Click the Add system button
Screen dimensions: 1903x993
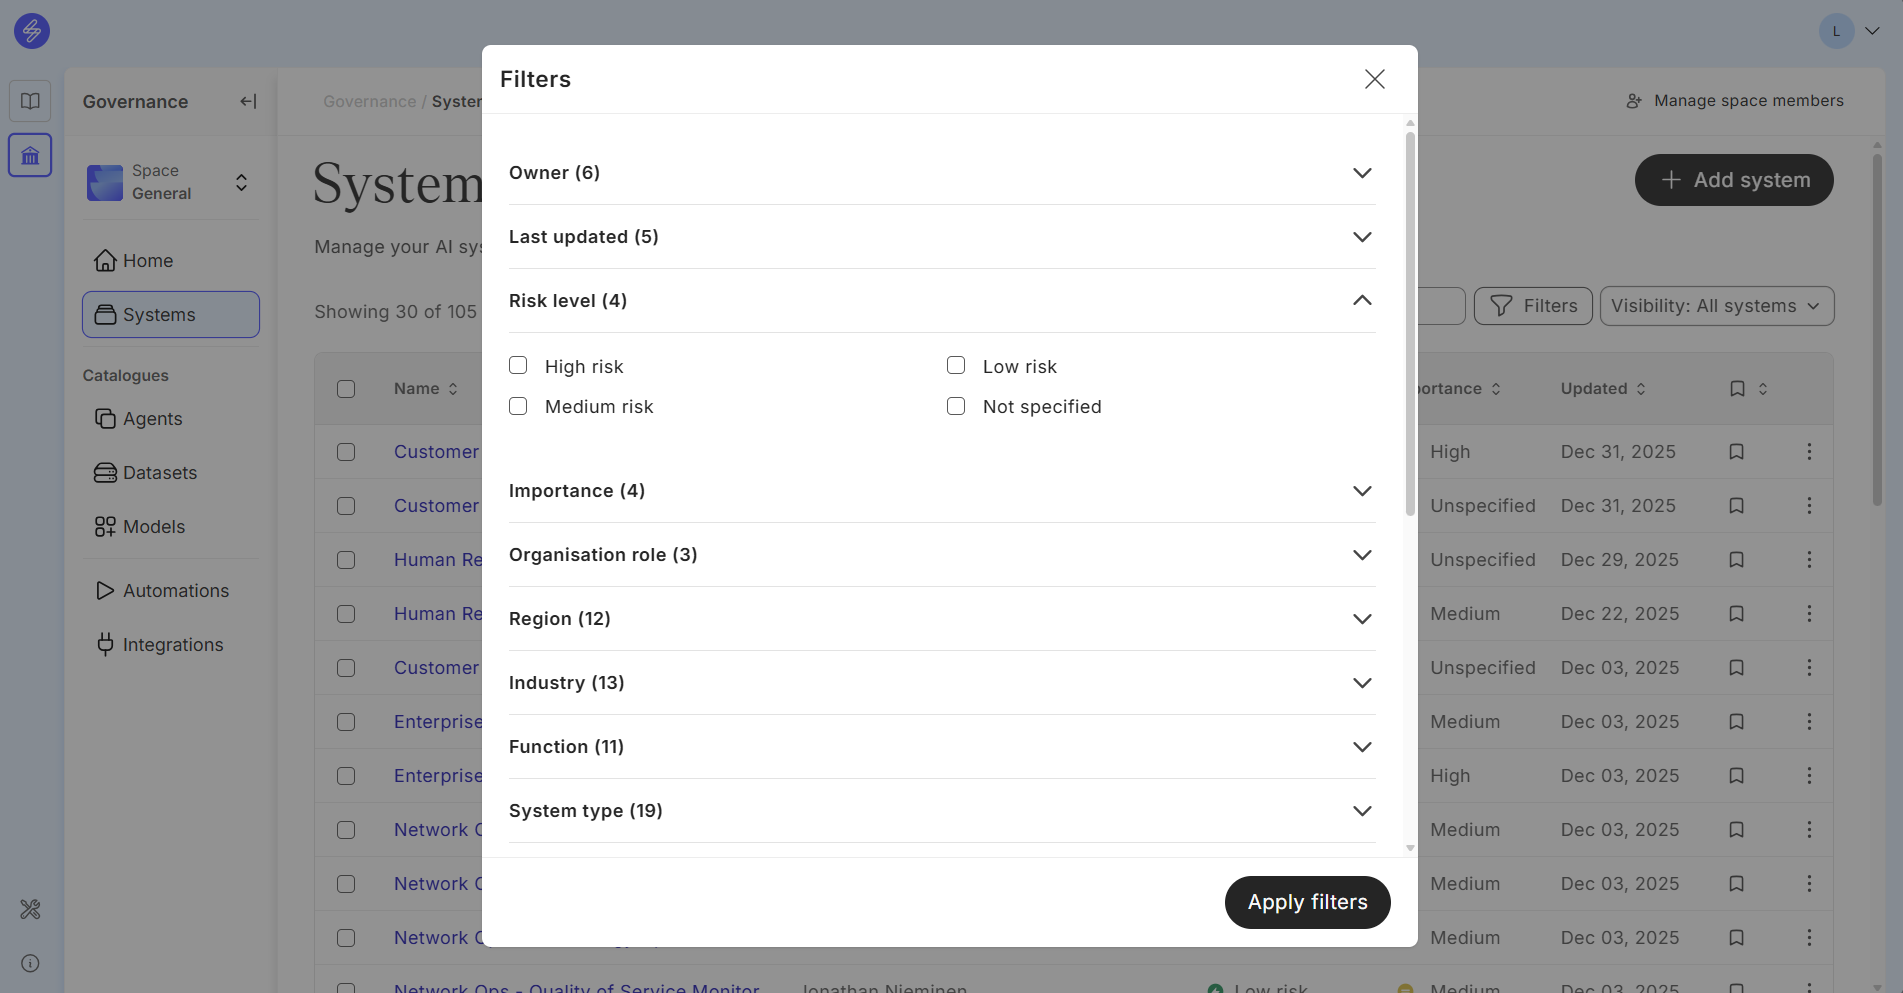pos(1733,180)
